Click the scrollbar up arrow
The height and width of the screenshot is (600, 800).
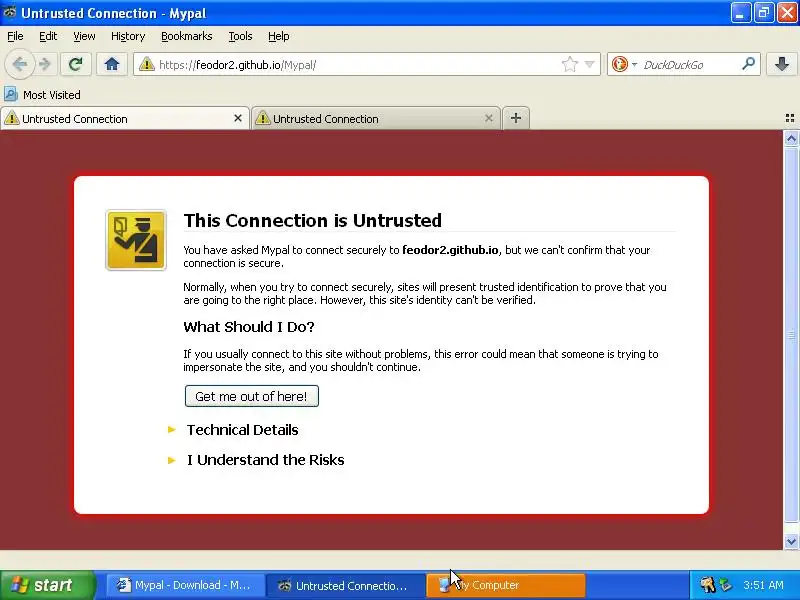791,139
